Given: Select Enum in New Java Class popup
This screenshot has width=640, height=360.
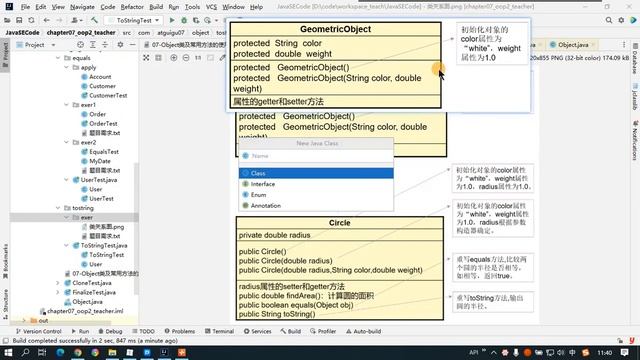Looking at the screenshot, I should pos(316,195).
